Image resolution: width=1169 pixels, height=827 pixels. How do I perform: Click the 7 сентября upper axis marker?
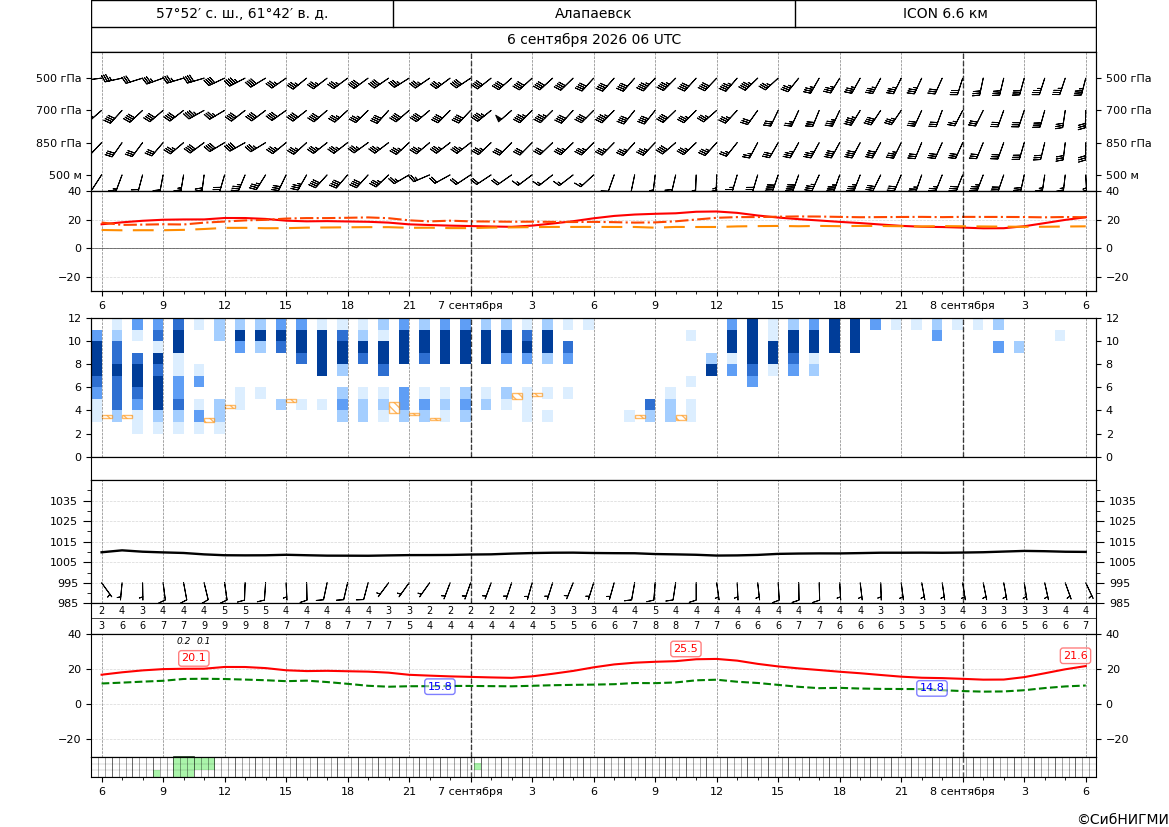pyautogui.click(x=470, y=305)
